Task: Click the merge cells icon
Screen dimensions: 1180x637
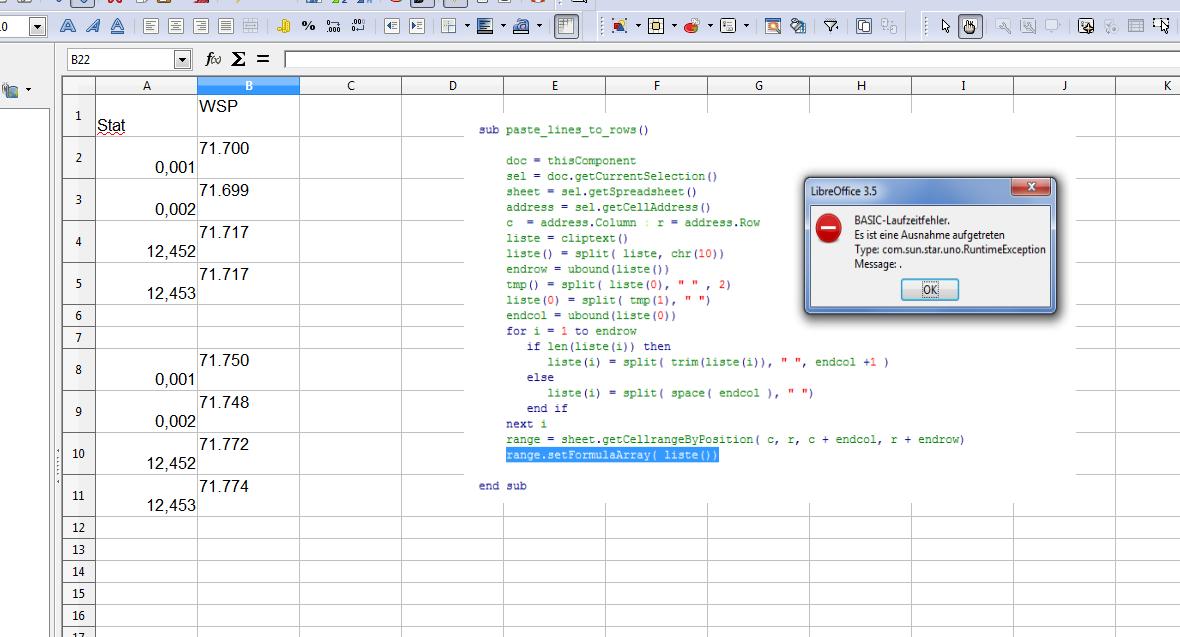Action: (x=250, y=26)
